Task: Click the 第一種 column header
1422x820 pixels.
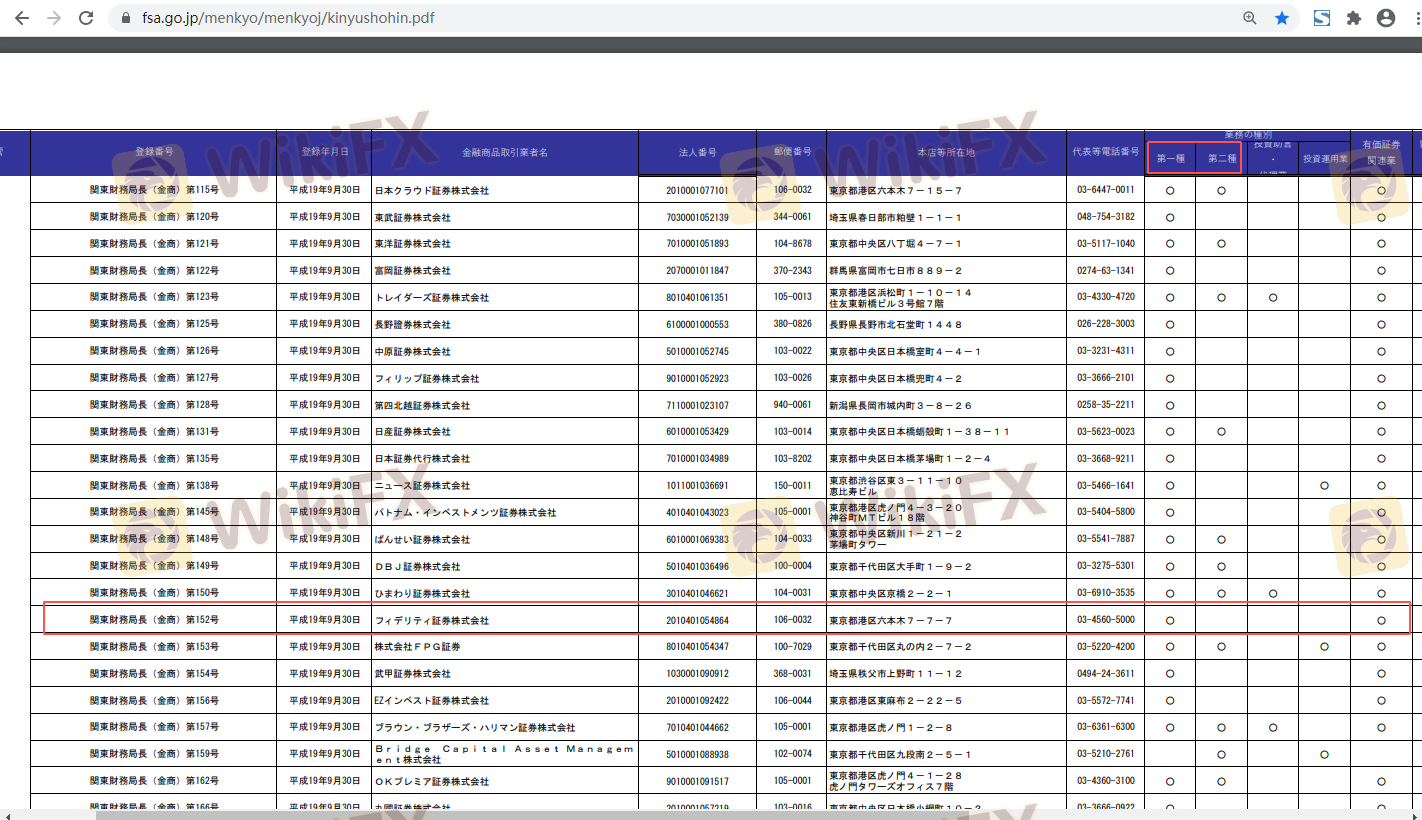Action: [1170, 158]
